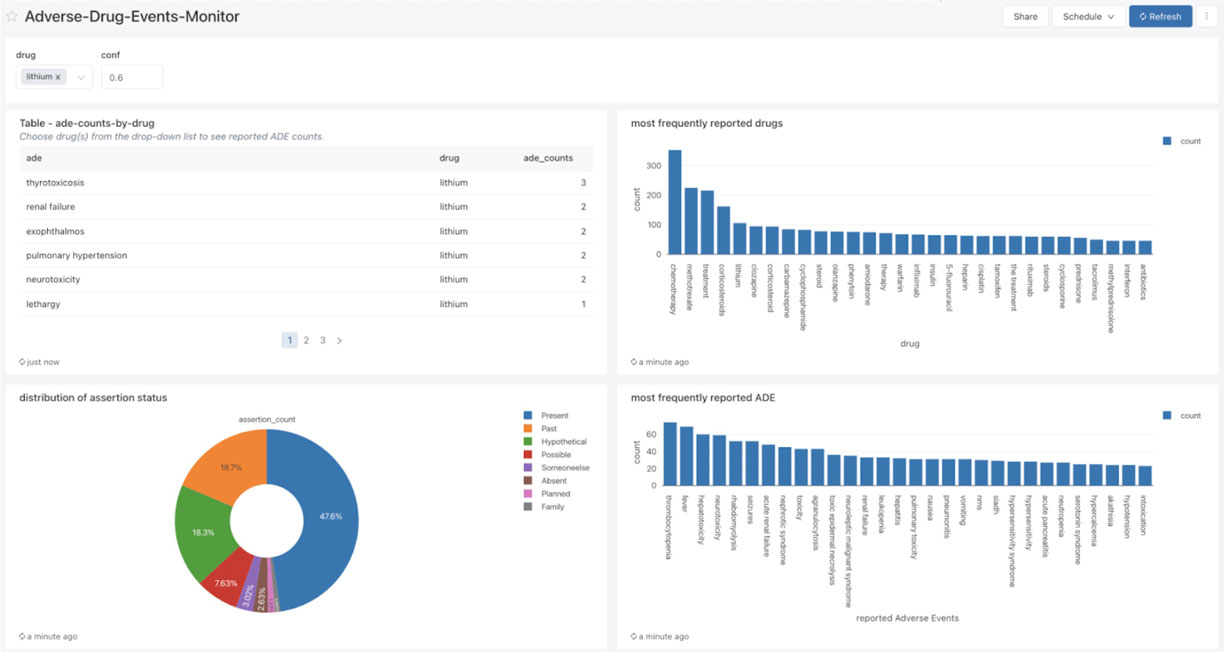Image resolution: width=1224 pixels, height=652 pixels.
Task: Open the Schedule dropdown
Action: (x=1088, y=17)
